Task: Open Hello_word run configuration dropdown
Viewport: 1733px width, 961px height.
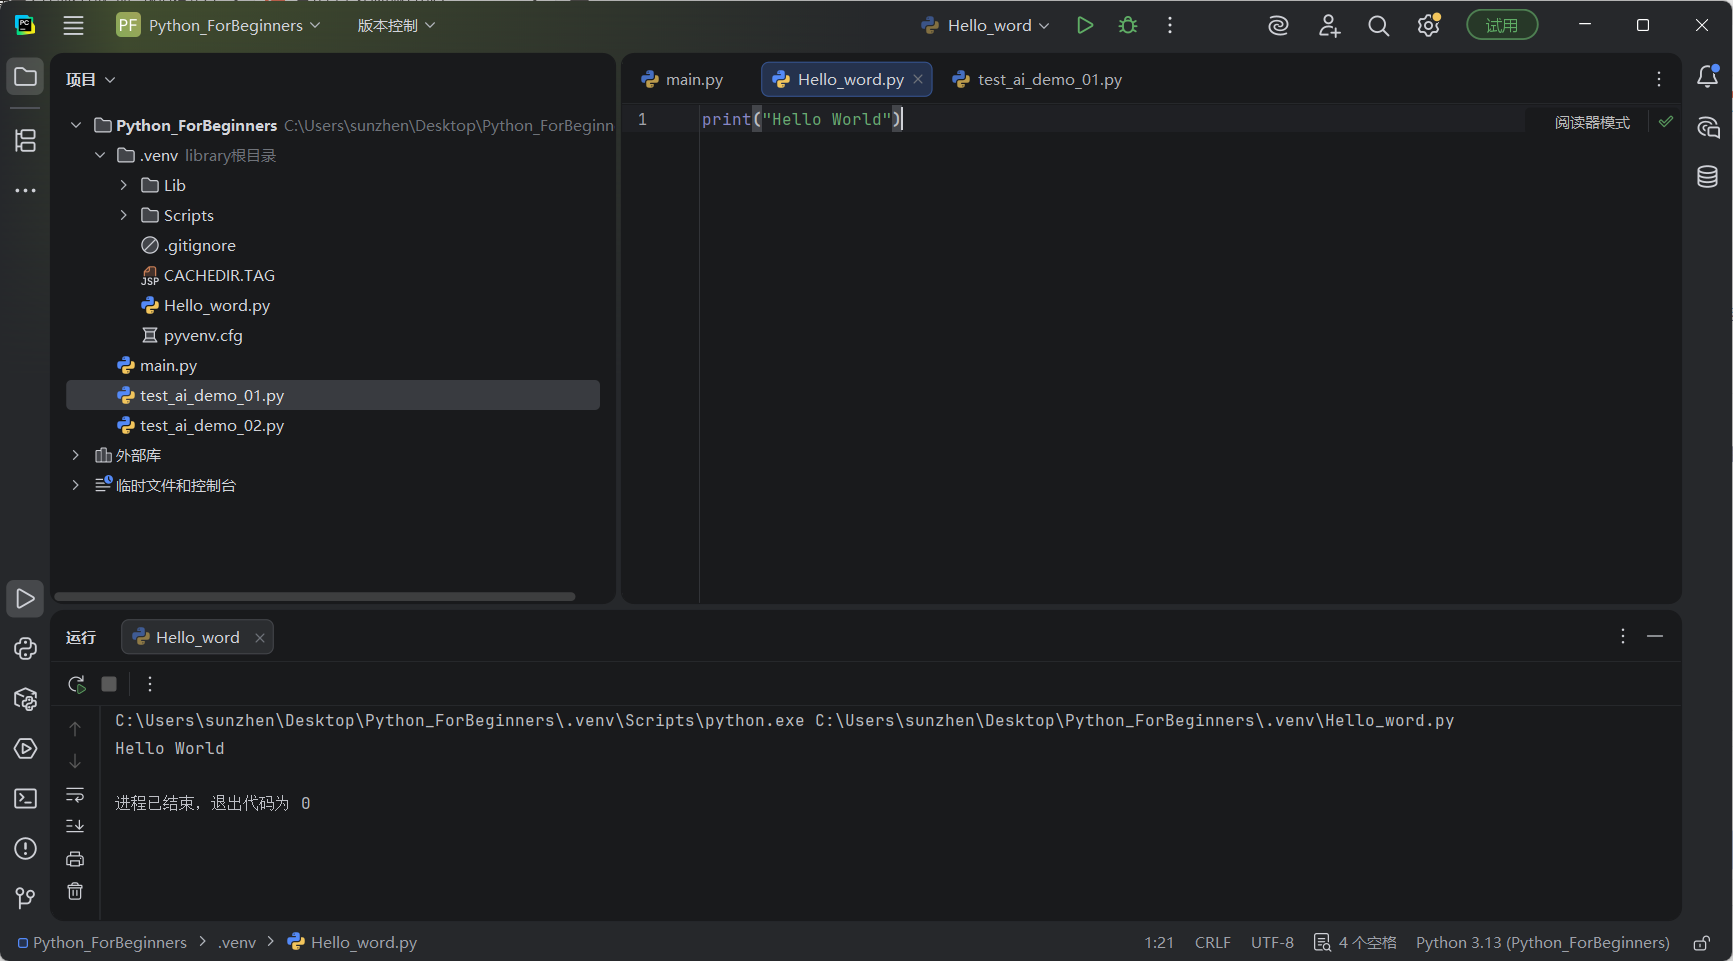Action: click(x=985, y=26)
